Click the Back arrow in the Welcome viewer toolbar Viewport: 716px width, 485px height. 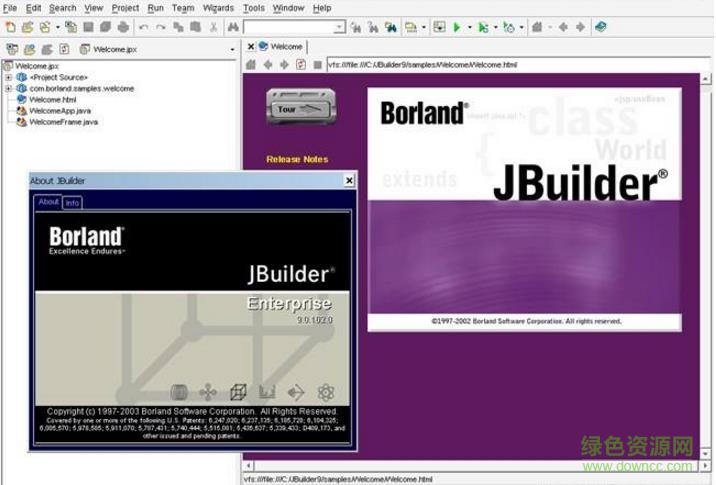pyautogui.click(x=268, y=65)
